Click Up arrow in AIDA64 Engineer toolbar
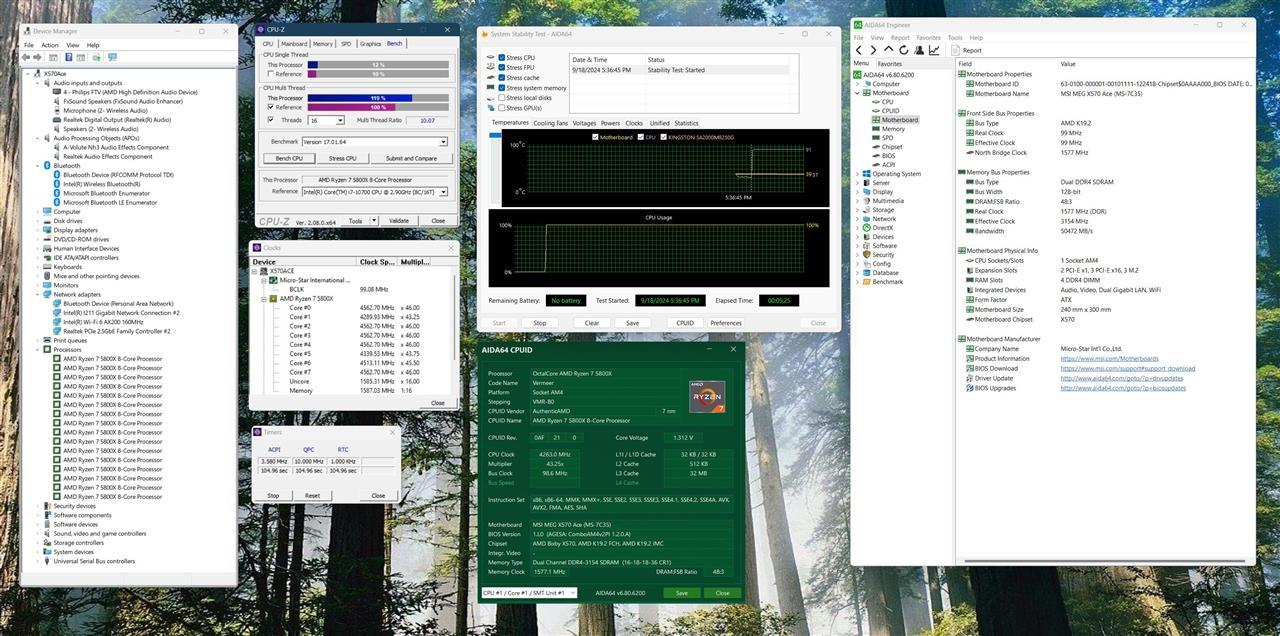 pyautogui.click(x=889, y=50)
